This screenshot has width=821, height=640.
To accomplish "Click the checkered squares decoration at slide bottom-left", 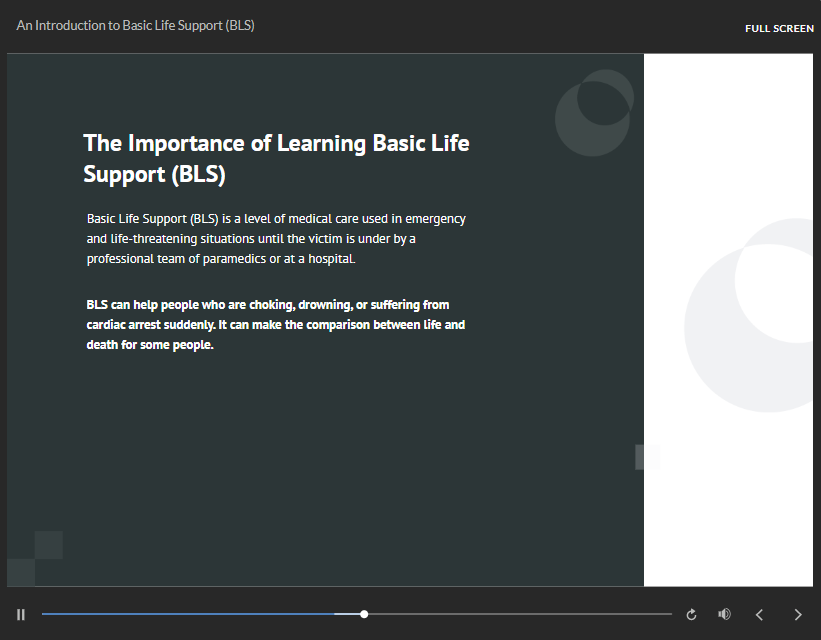I will tap(35, 558).
